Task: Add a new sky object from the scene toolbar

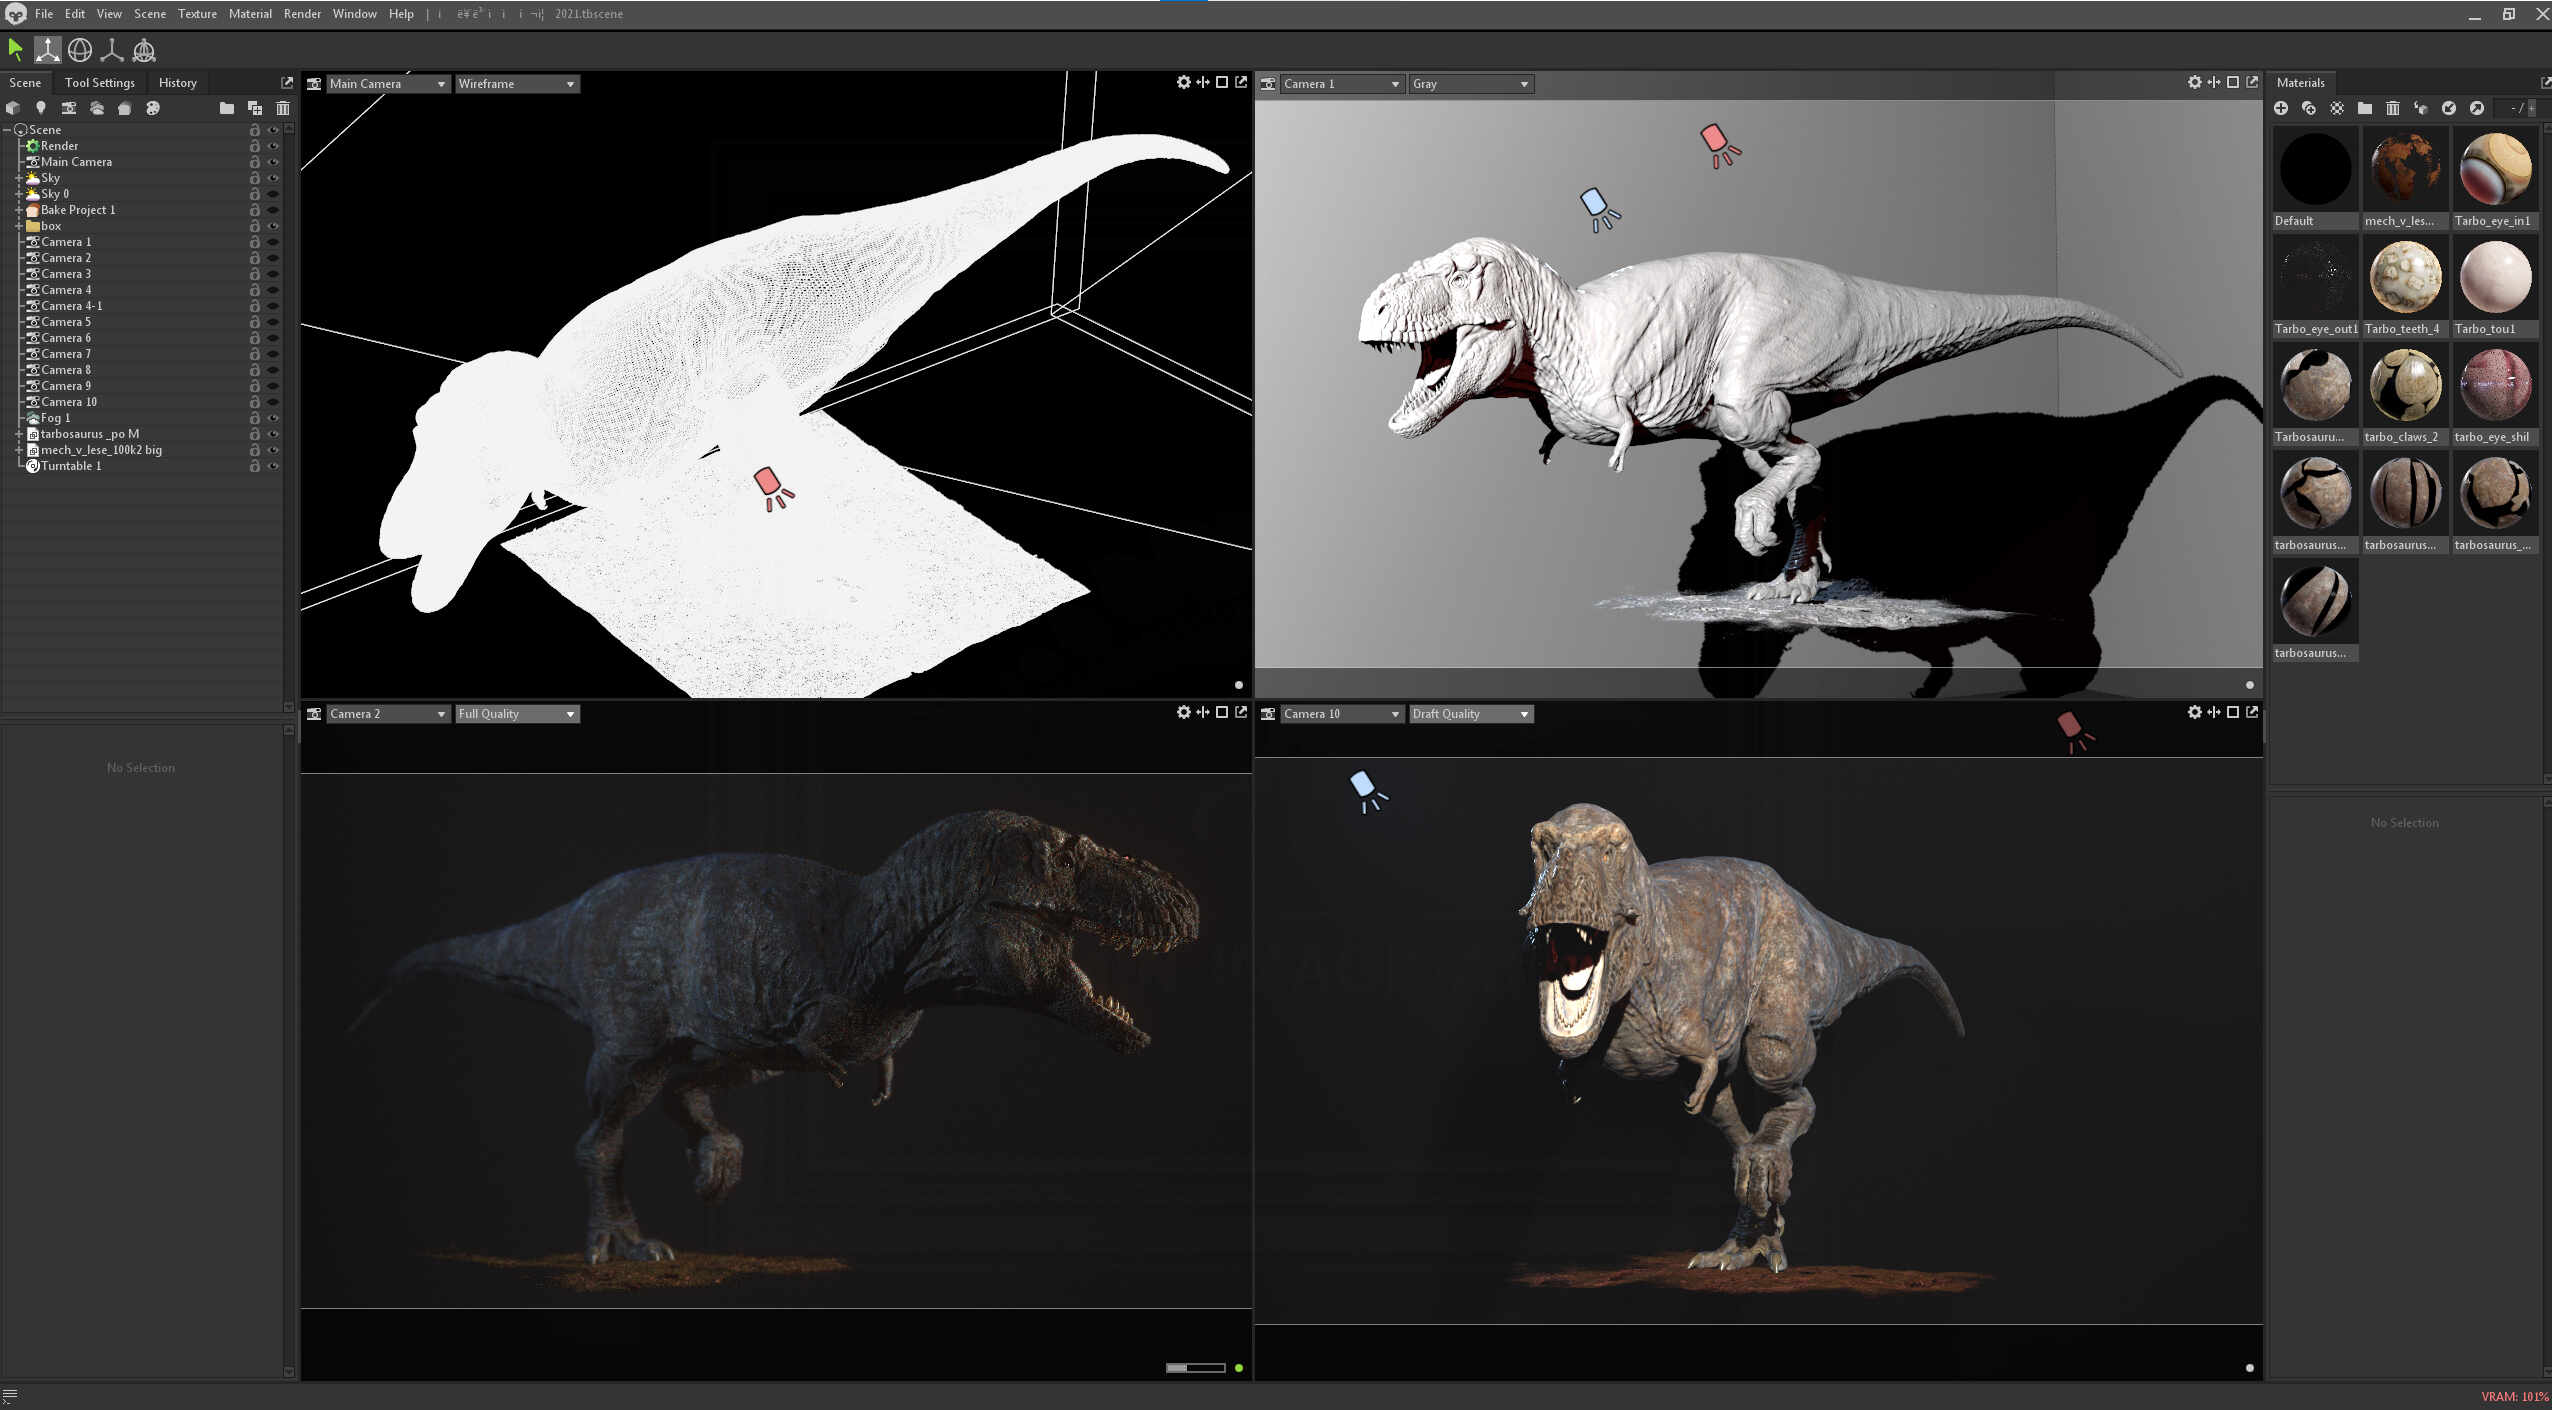Action: (97, 108)
